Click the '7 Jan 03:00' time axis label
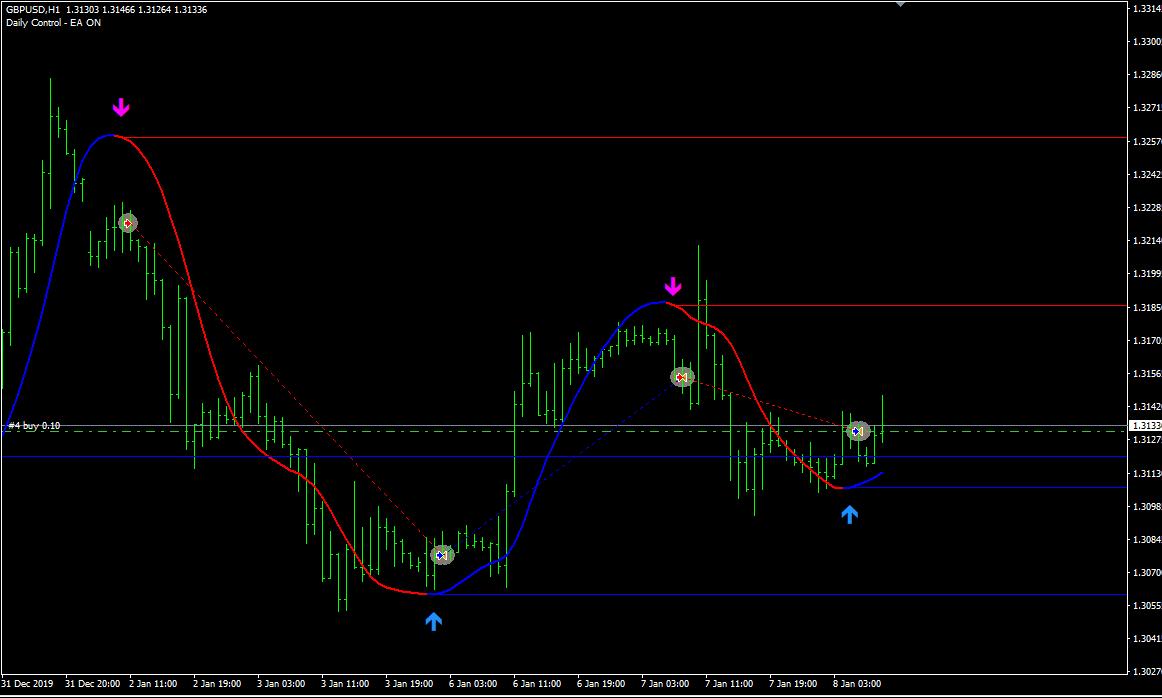Image resolution: width=1162 pixels, height=698 pixels. click(665, 684)
